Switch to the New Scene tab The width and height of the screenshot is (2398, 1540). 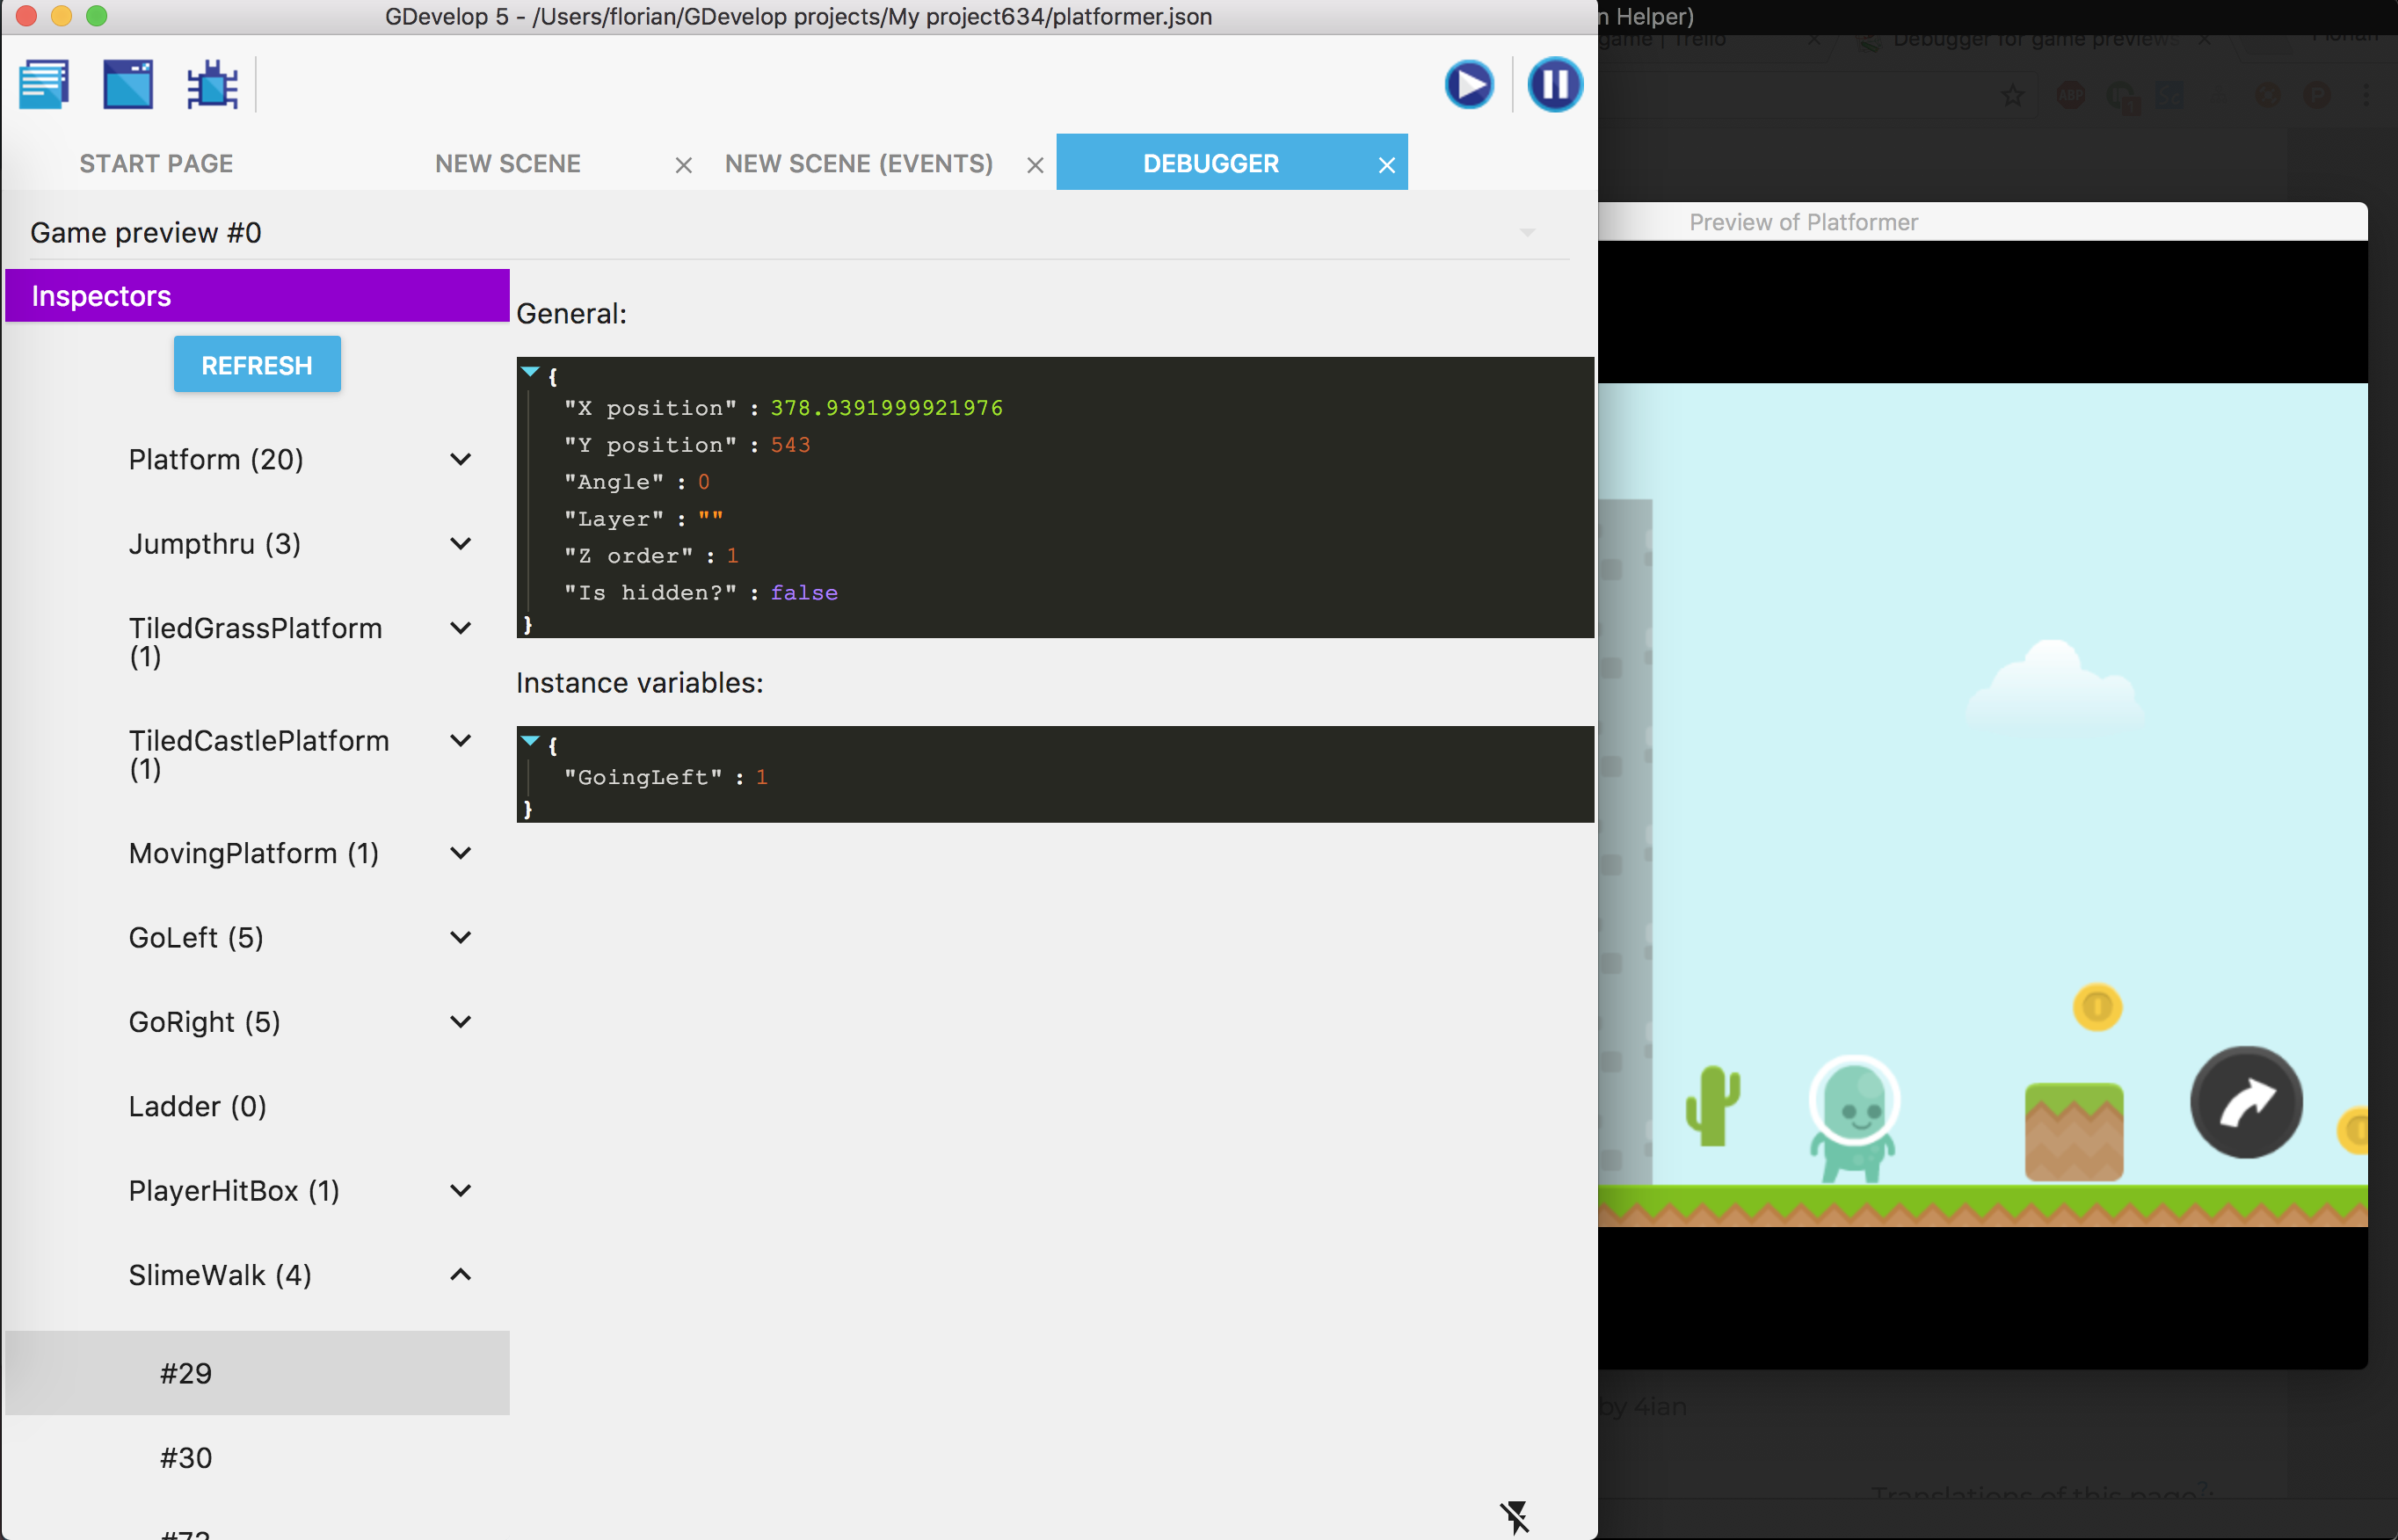(508, 164)
